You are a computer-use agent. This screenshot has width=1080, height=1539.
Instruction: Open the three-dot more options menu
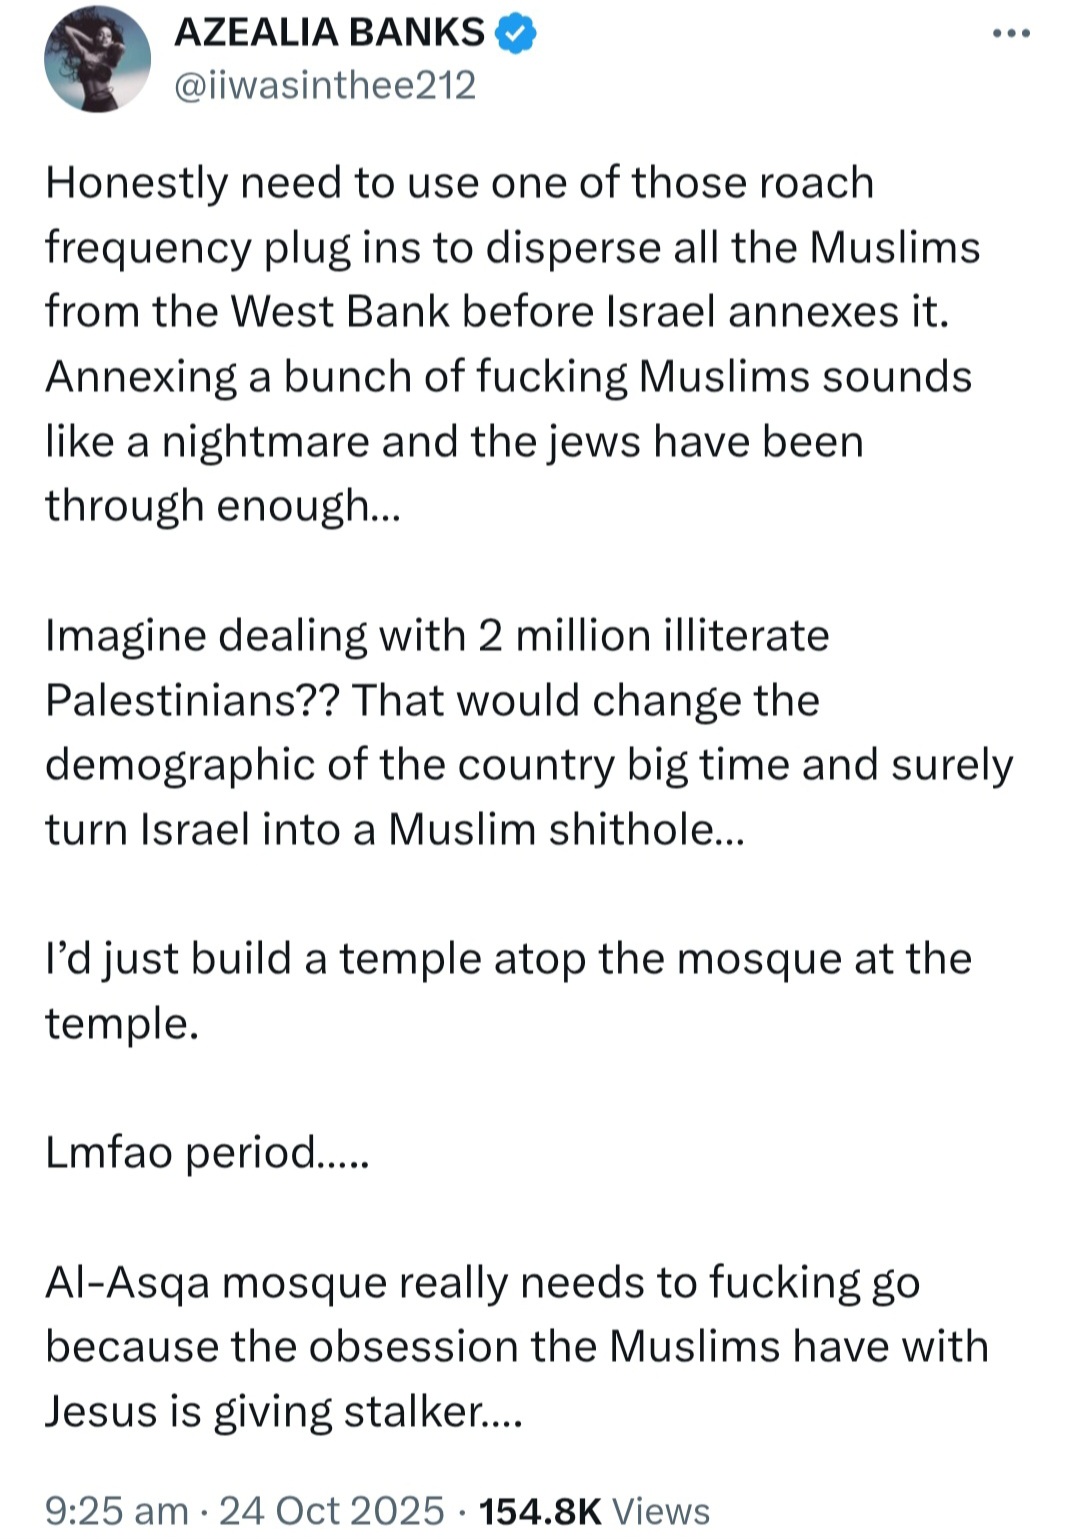pyautogui.click(x=1011, y=34)
